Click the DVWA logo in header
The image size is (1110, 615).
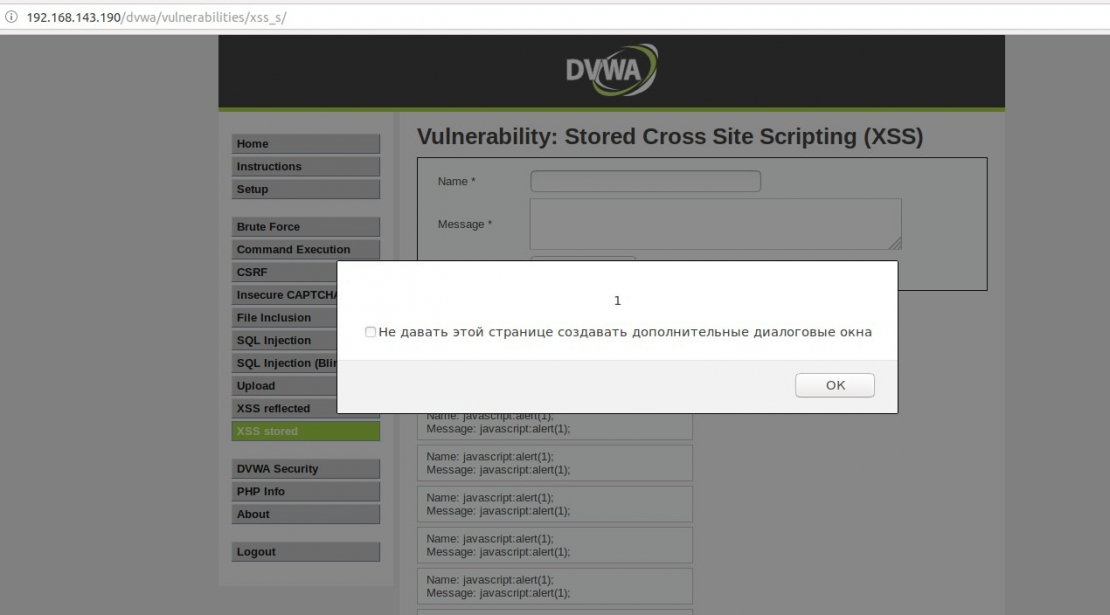pyautogui.click(x=612, y=70)
